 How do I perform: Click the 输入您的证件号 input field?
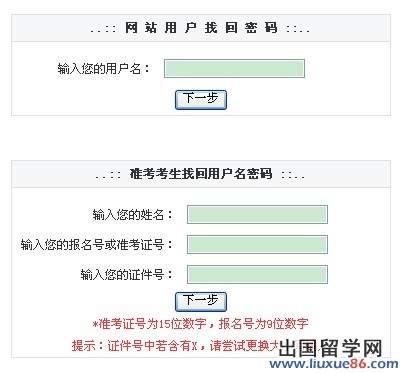tap(257, 274)
